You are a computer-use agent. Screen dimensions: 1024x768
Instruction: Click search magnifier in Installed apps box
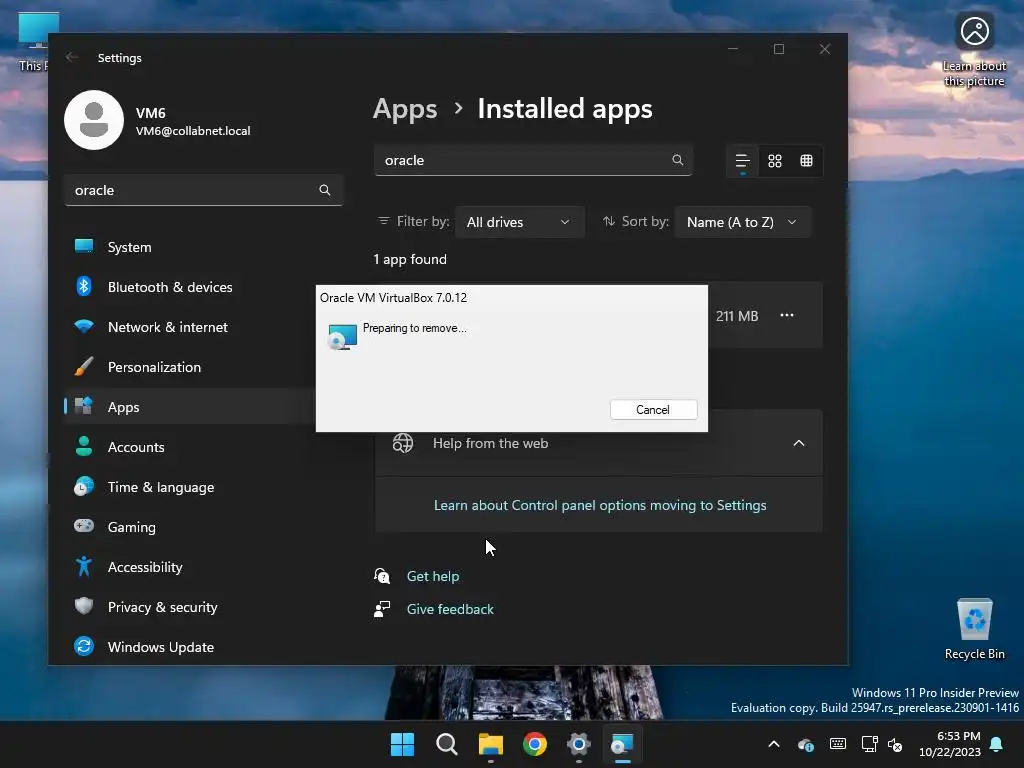click(x=678, y=160)
